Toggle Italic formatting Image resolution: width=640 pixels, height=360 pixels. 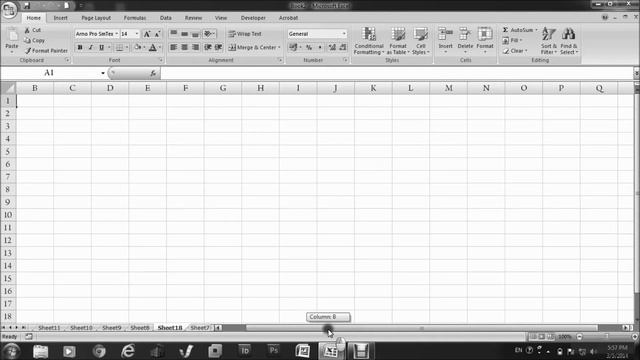click(x=91, y=47)
